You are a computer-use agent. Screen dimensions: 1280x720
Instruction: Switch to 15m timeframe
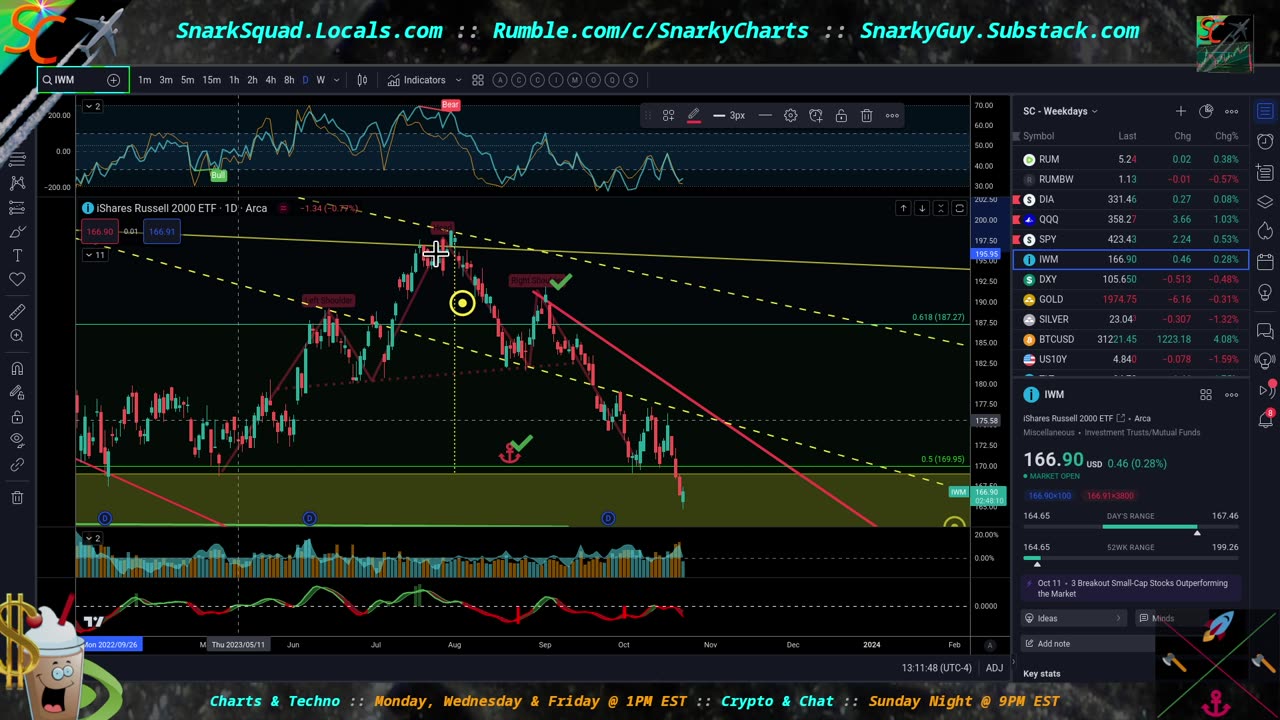(211, 80)
